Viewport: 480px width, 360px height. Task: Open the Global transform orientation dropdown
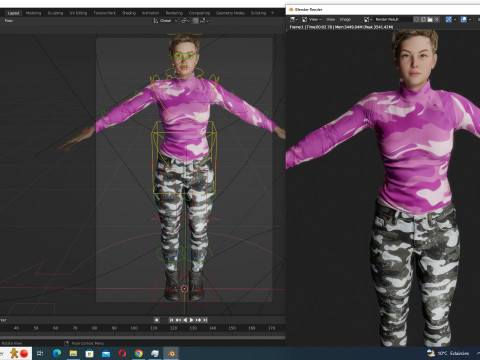coord(165,21)
